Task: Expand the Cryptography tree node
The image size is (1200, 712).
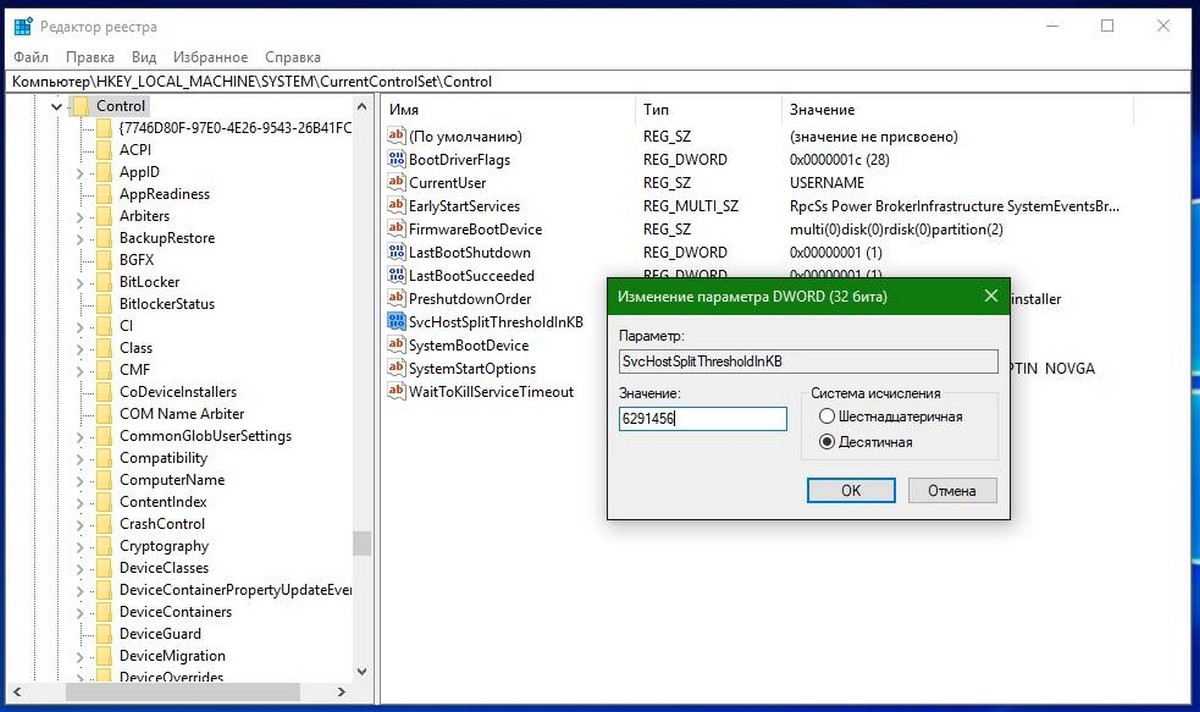Action: [80, 546]
